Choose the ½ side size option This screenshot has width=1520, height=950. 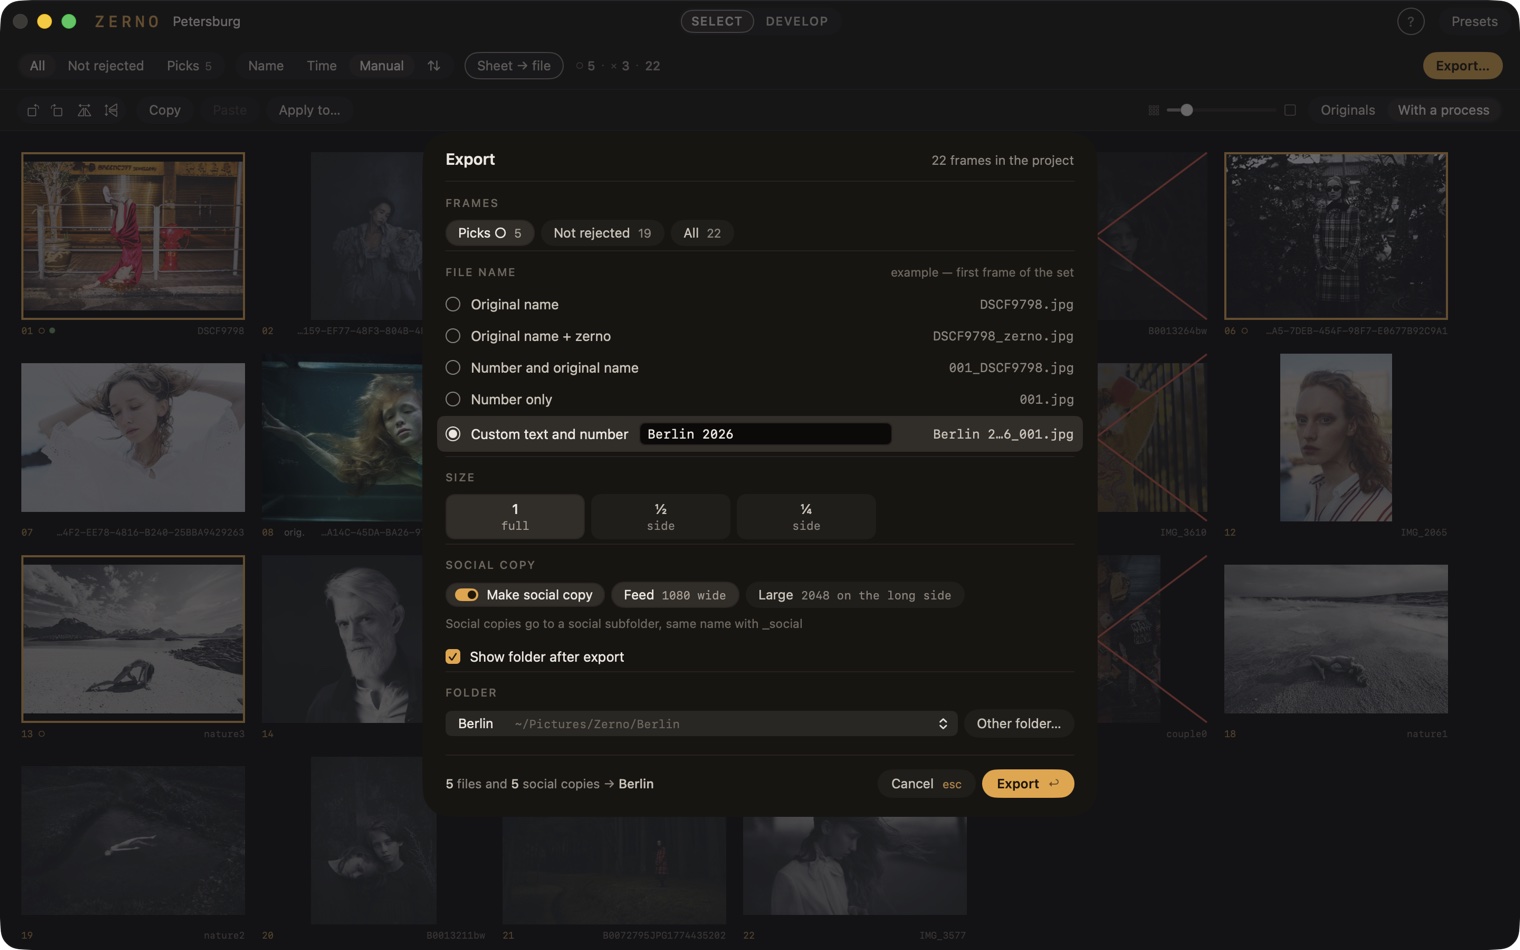(661, 516)
